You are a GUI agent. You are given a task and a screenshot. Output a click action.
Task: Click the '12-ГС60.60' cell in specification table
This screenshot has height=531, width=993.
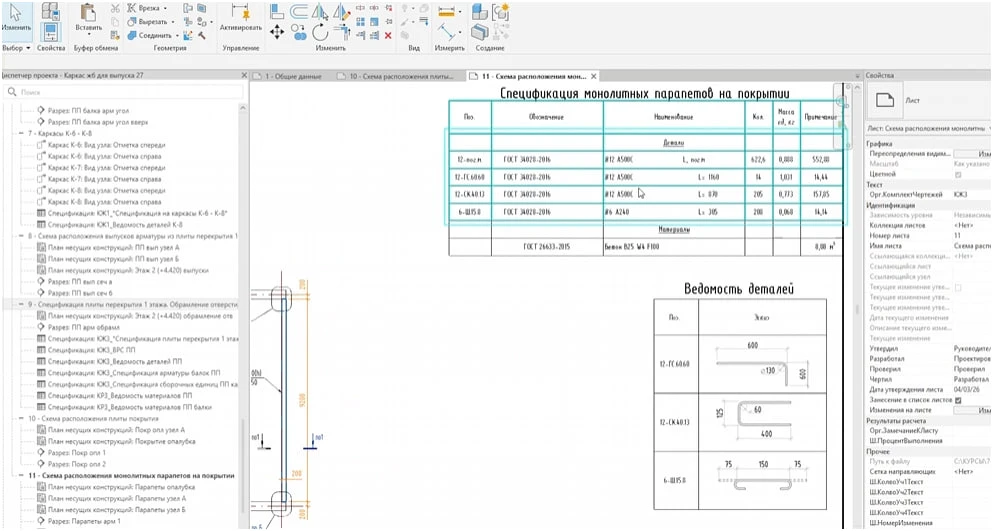469,177
